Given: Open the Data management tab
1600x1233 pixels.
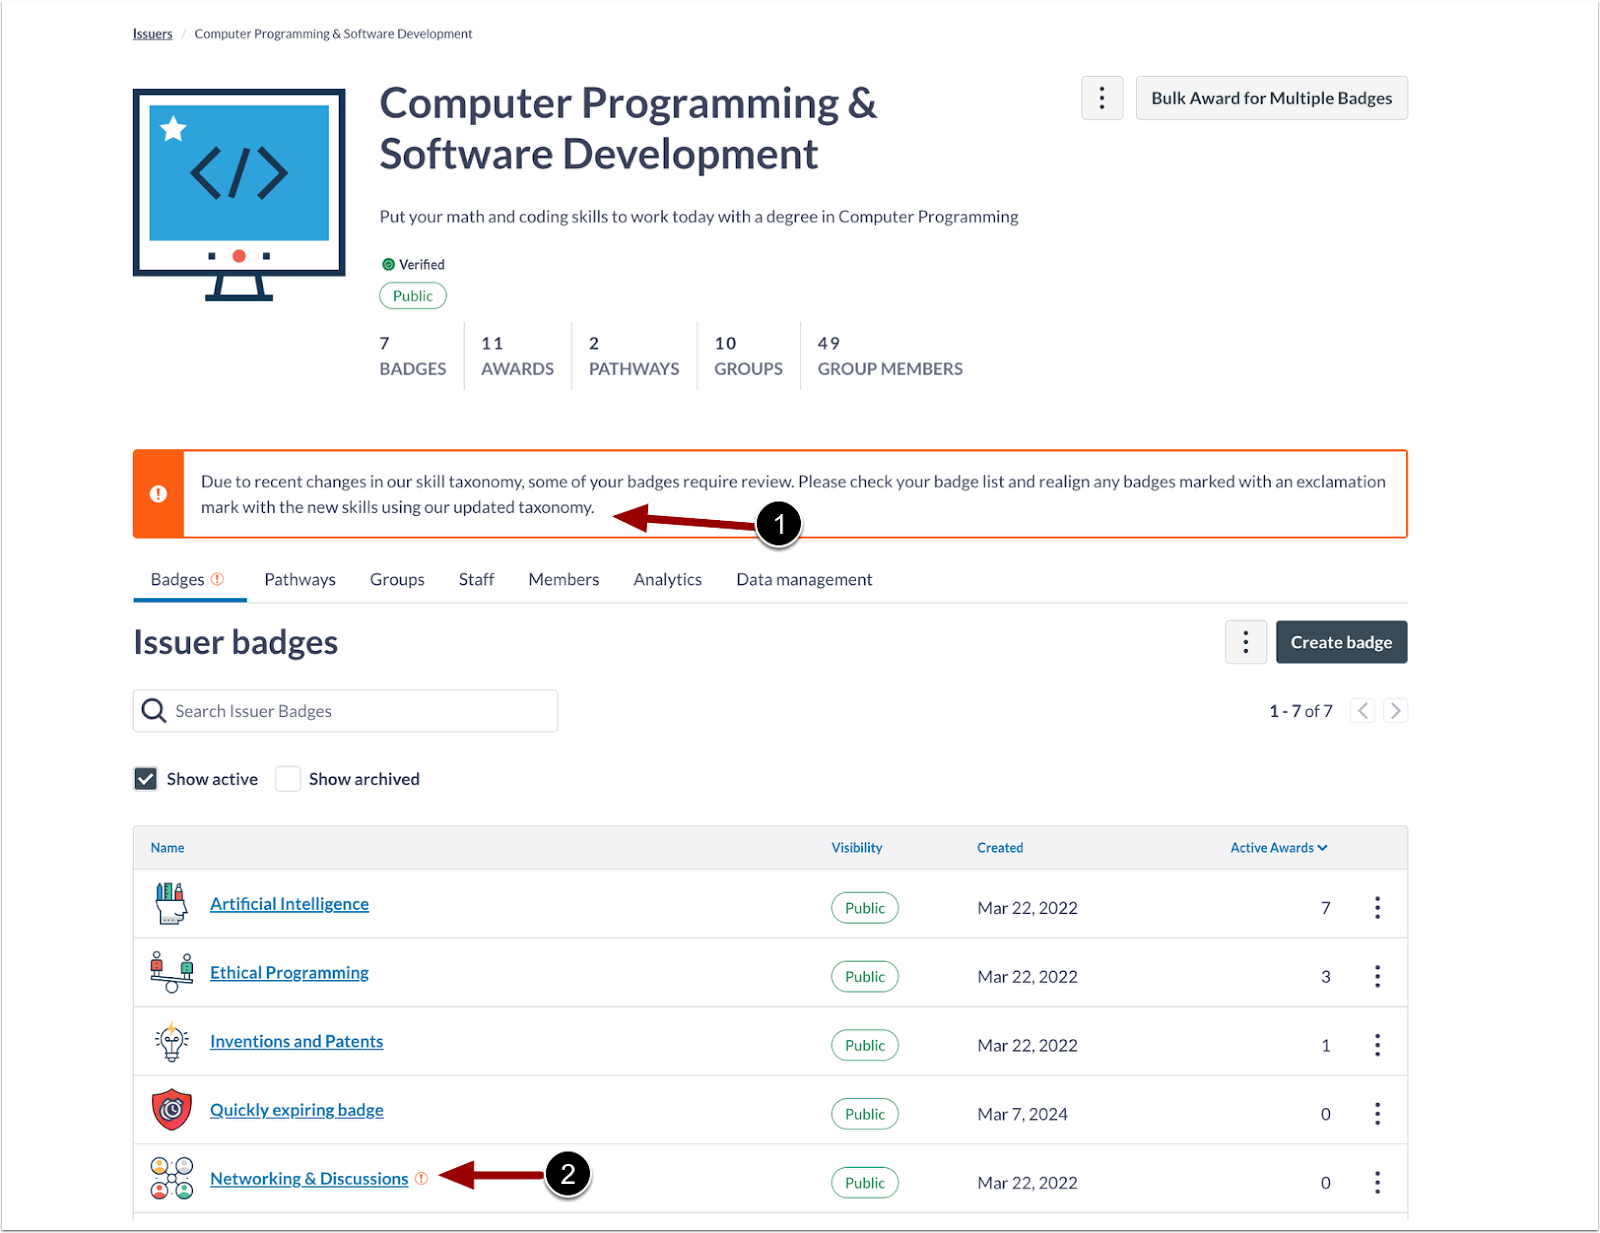Looking at the screenshot, I should [x=804, y=580].
